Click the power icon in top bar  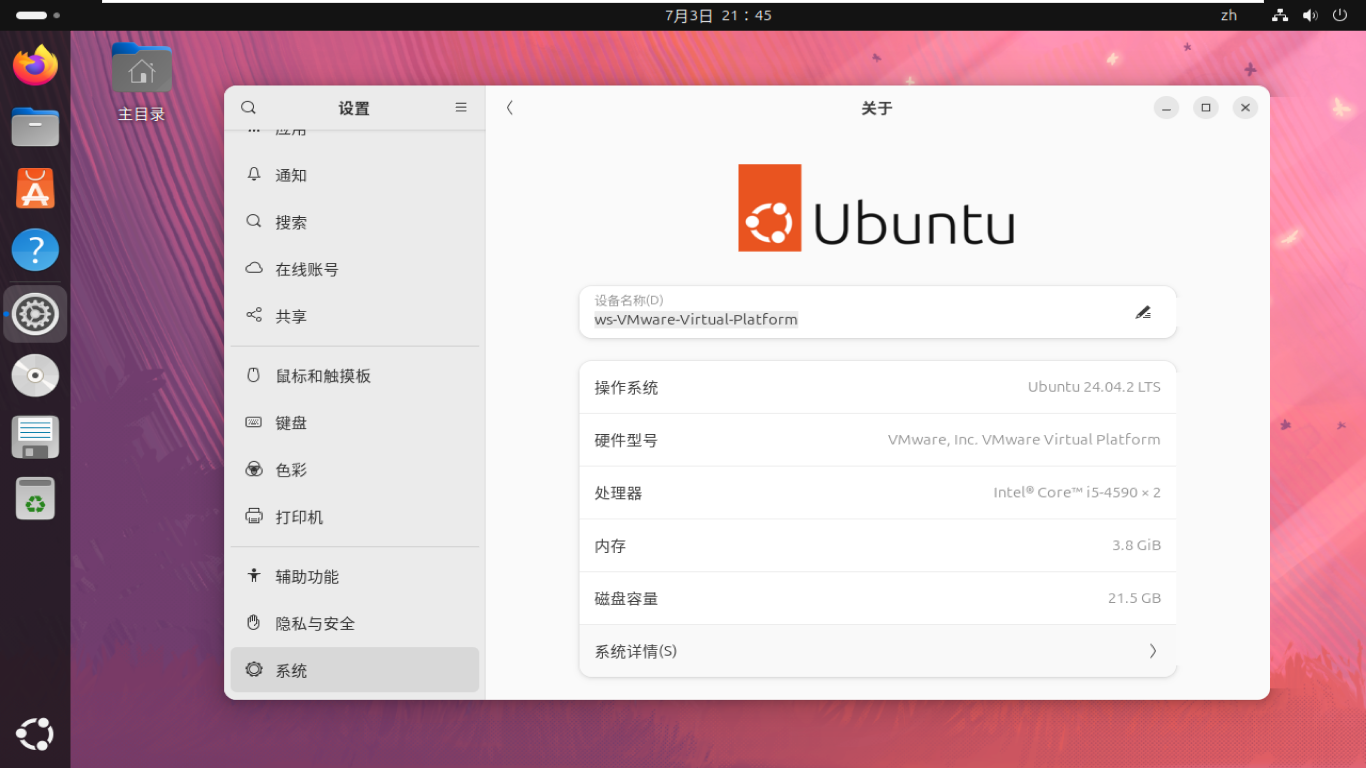click(1340, 15)
